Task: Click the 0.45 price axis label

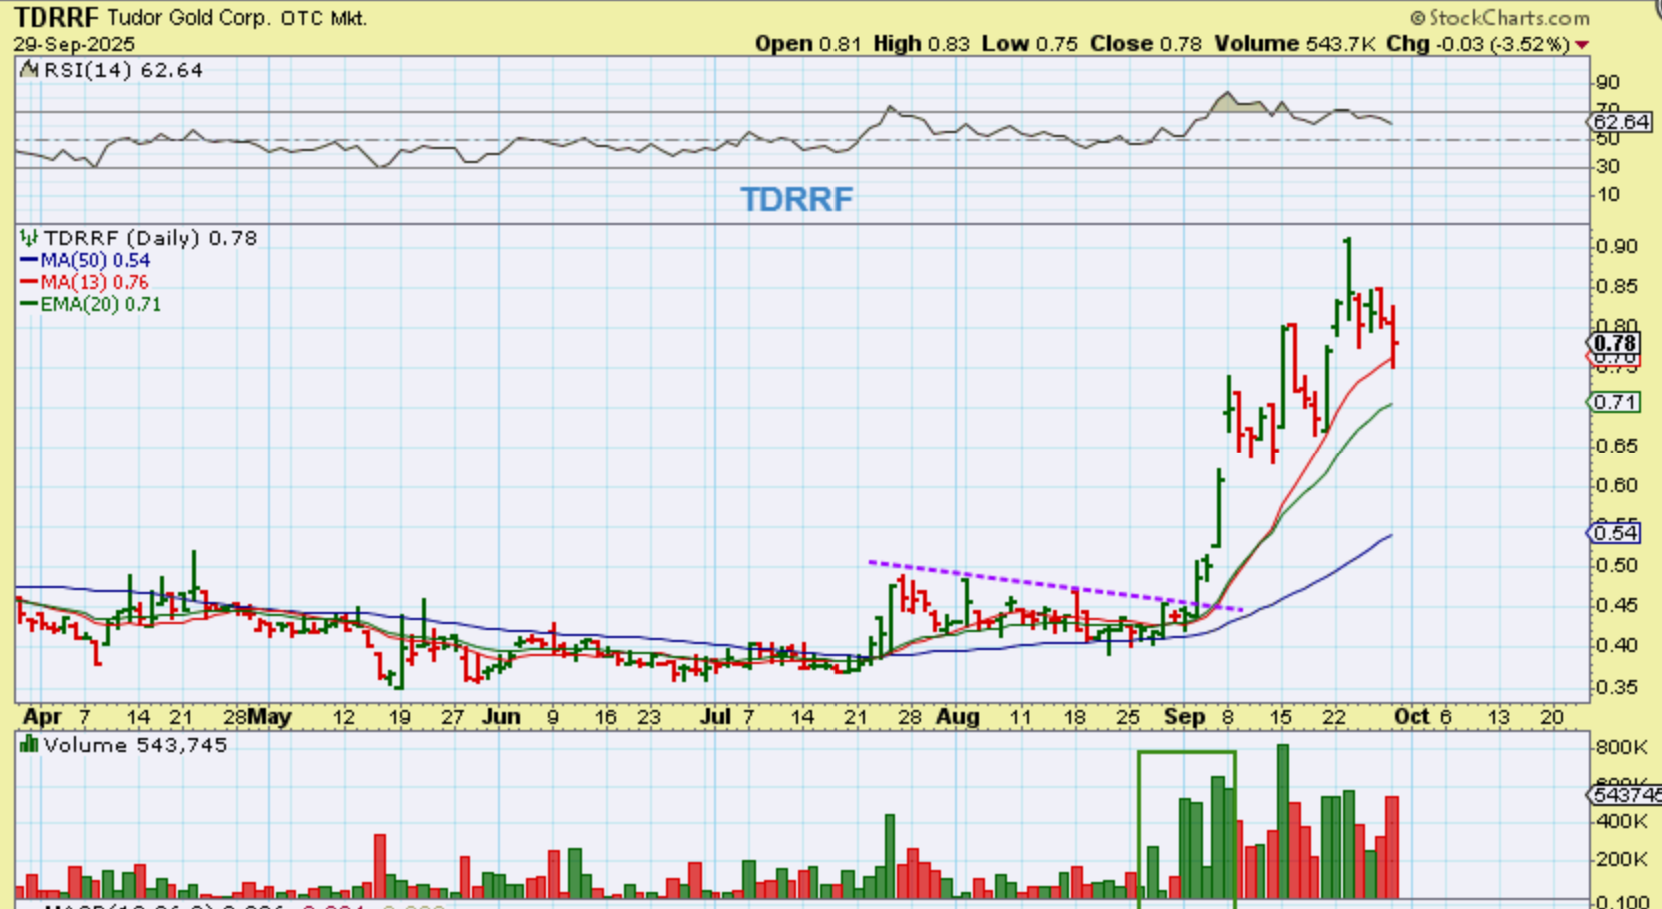Action: [x=1617, y=606]
